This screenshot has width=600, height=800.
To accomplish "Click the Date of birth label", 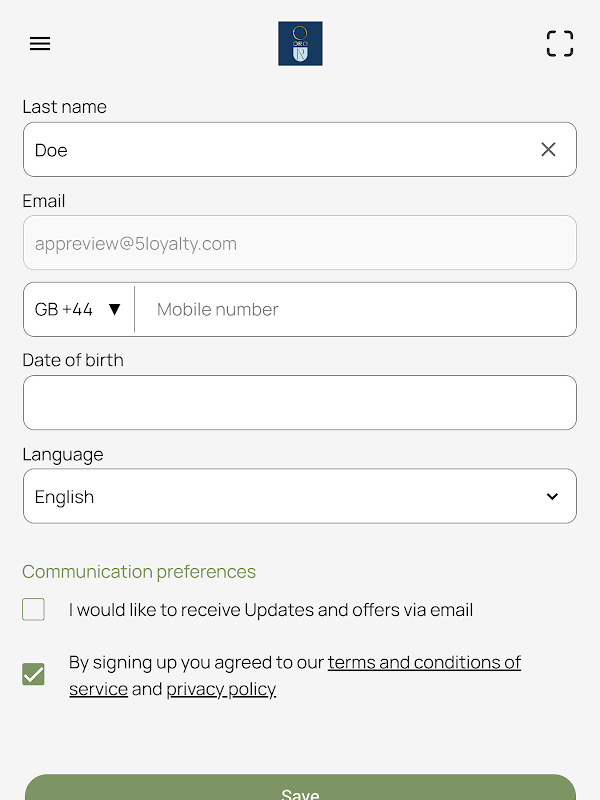I will coord(73,360).
